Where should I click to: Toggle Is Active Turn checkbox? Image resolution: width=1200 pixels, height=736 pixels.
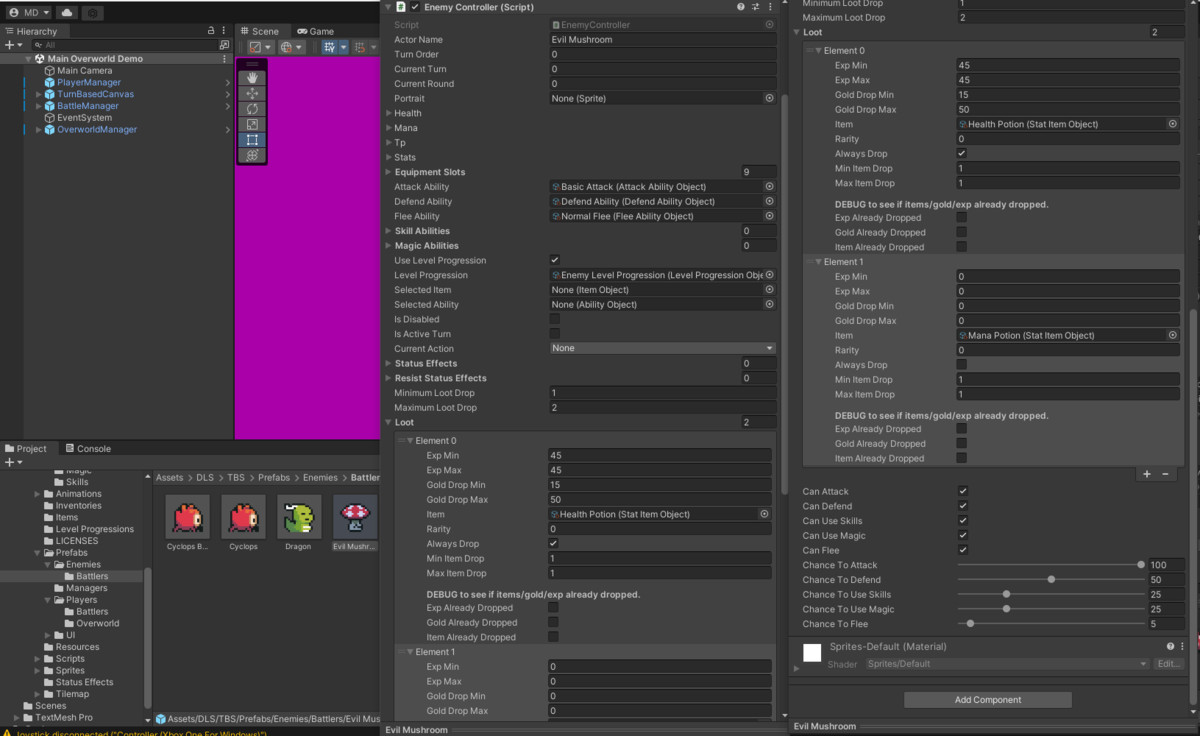coord(554,334)
